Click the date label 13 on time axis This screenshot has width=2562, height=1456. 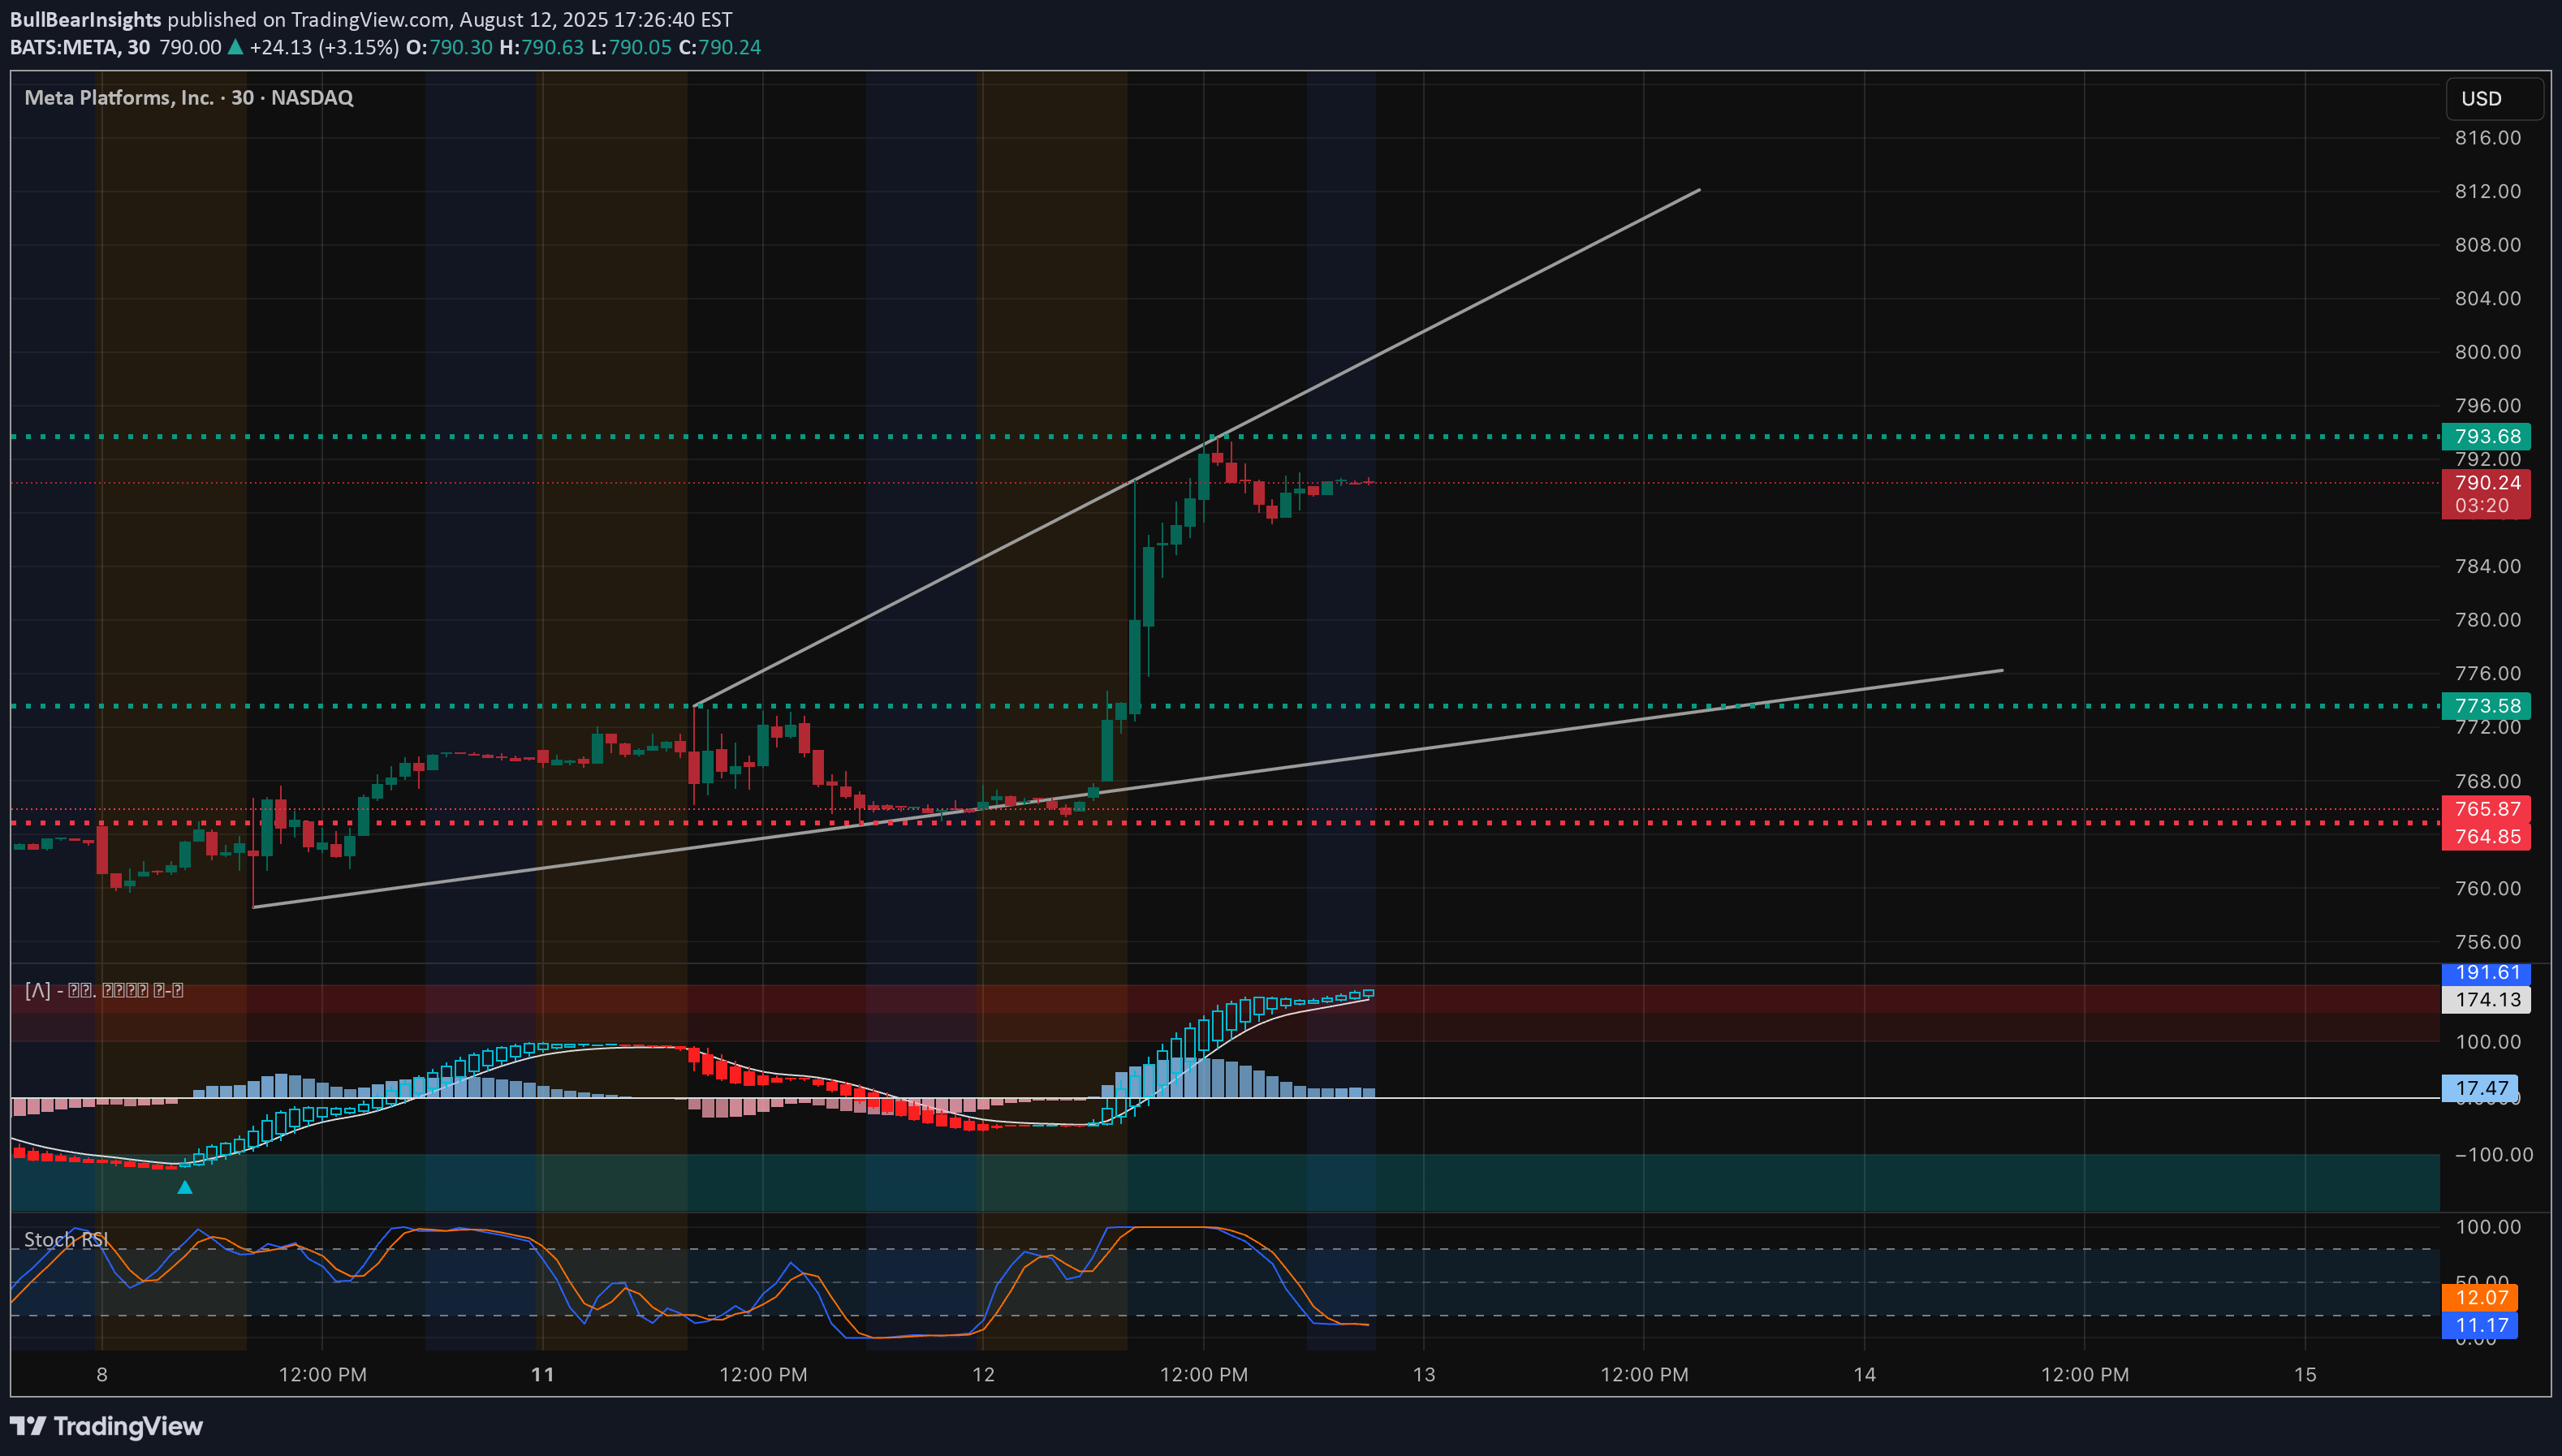tap(1424, 1374)
